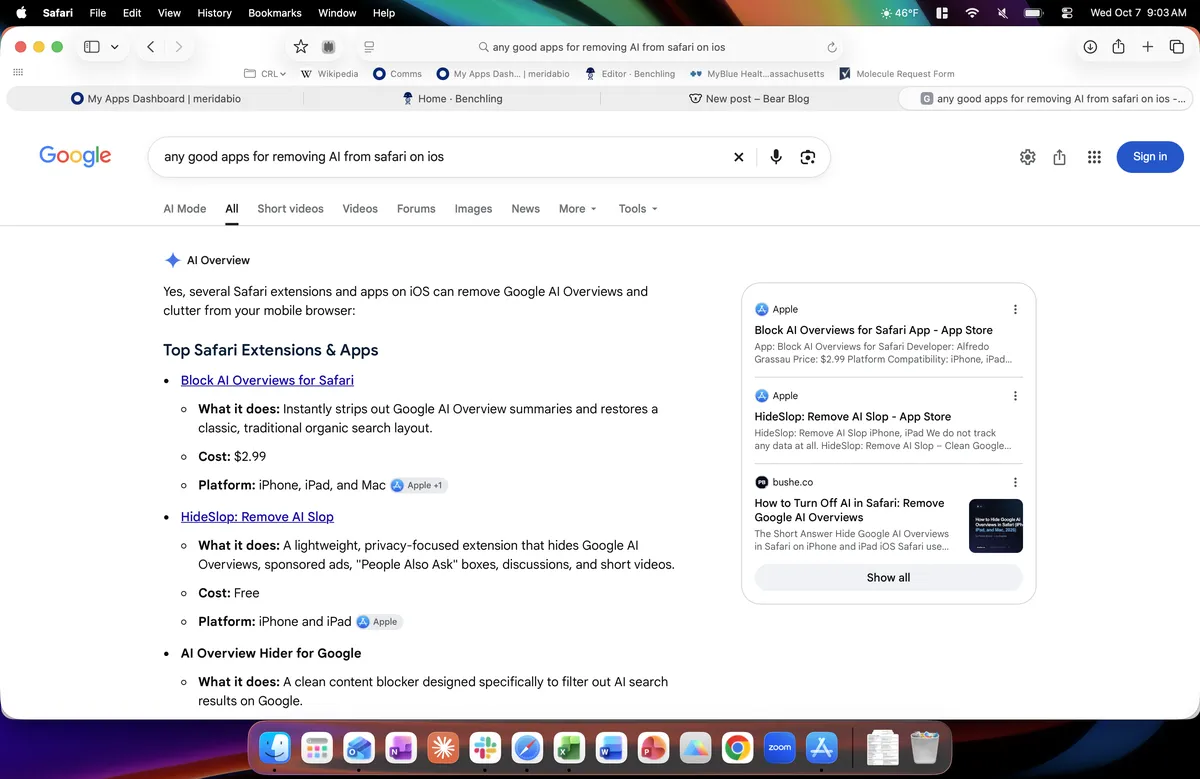The width and height of the screenshot is (1200, 779).
Task: Switch to AI Mode search tab
Action: tap(185, 209)
